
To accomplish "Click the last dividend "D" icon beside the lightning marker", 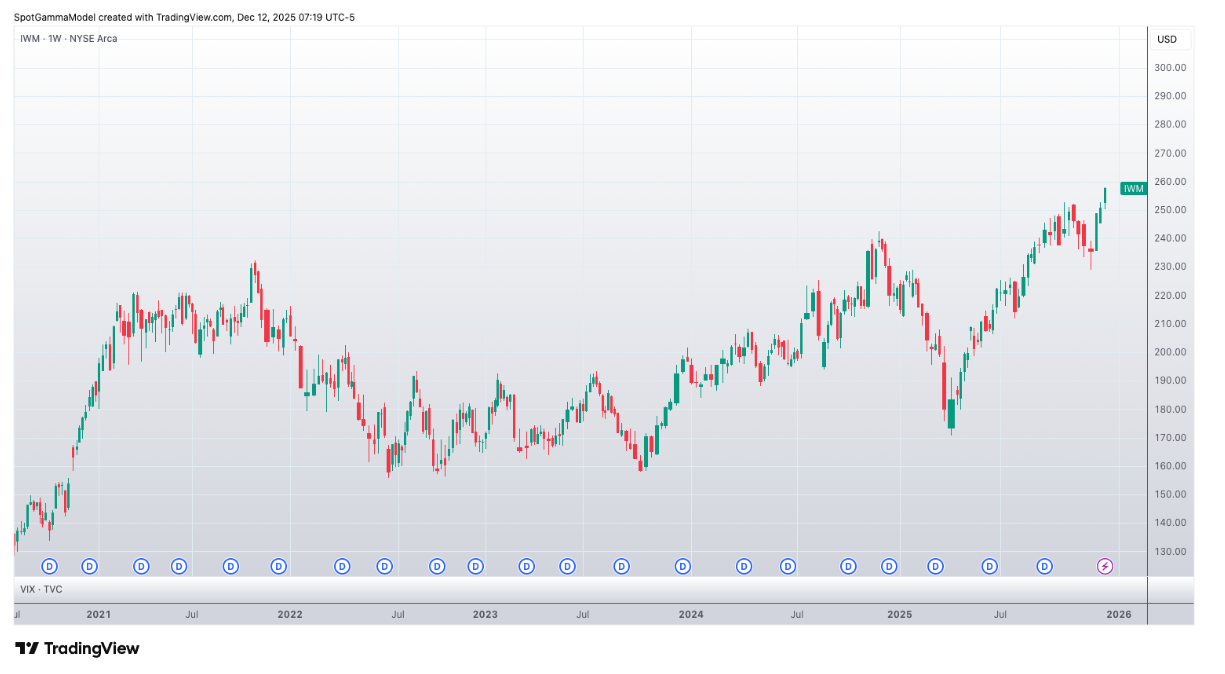I will pos(1044,566).
